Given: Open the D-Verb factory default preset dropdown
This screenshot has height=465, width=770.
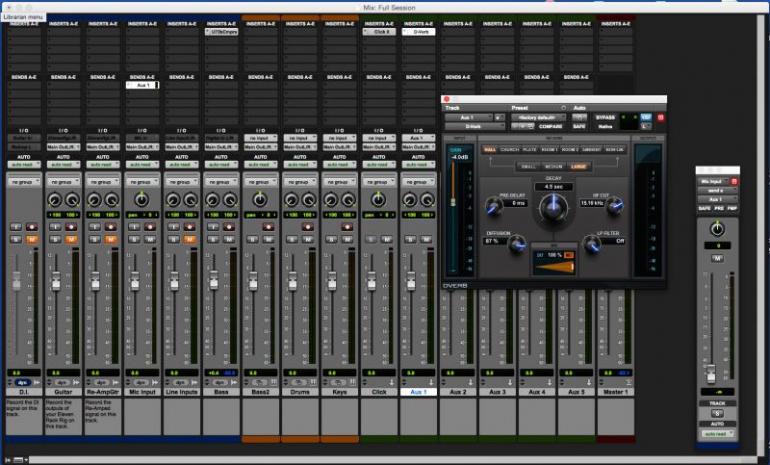Looking at the screenshot, I should coord(538,117).
